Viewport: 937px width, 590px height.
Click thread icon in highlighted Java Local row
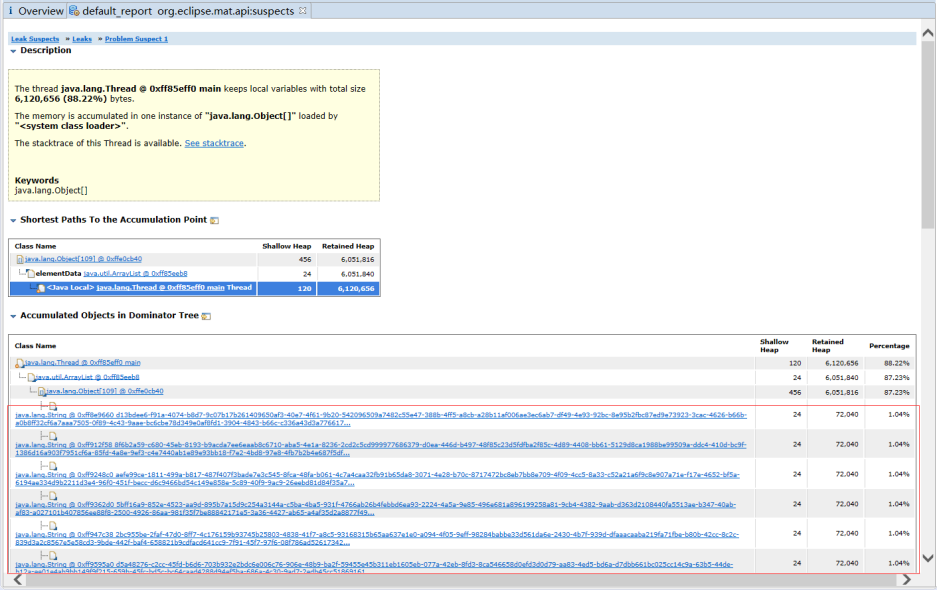41,288
